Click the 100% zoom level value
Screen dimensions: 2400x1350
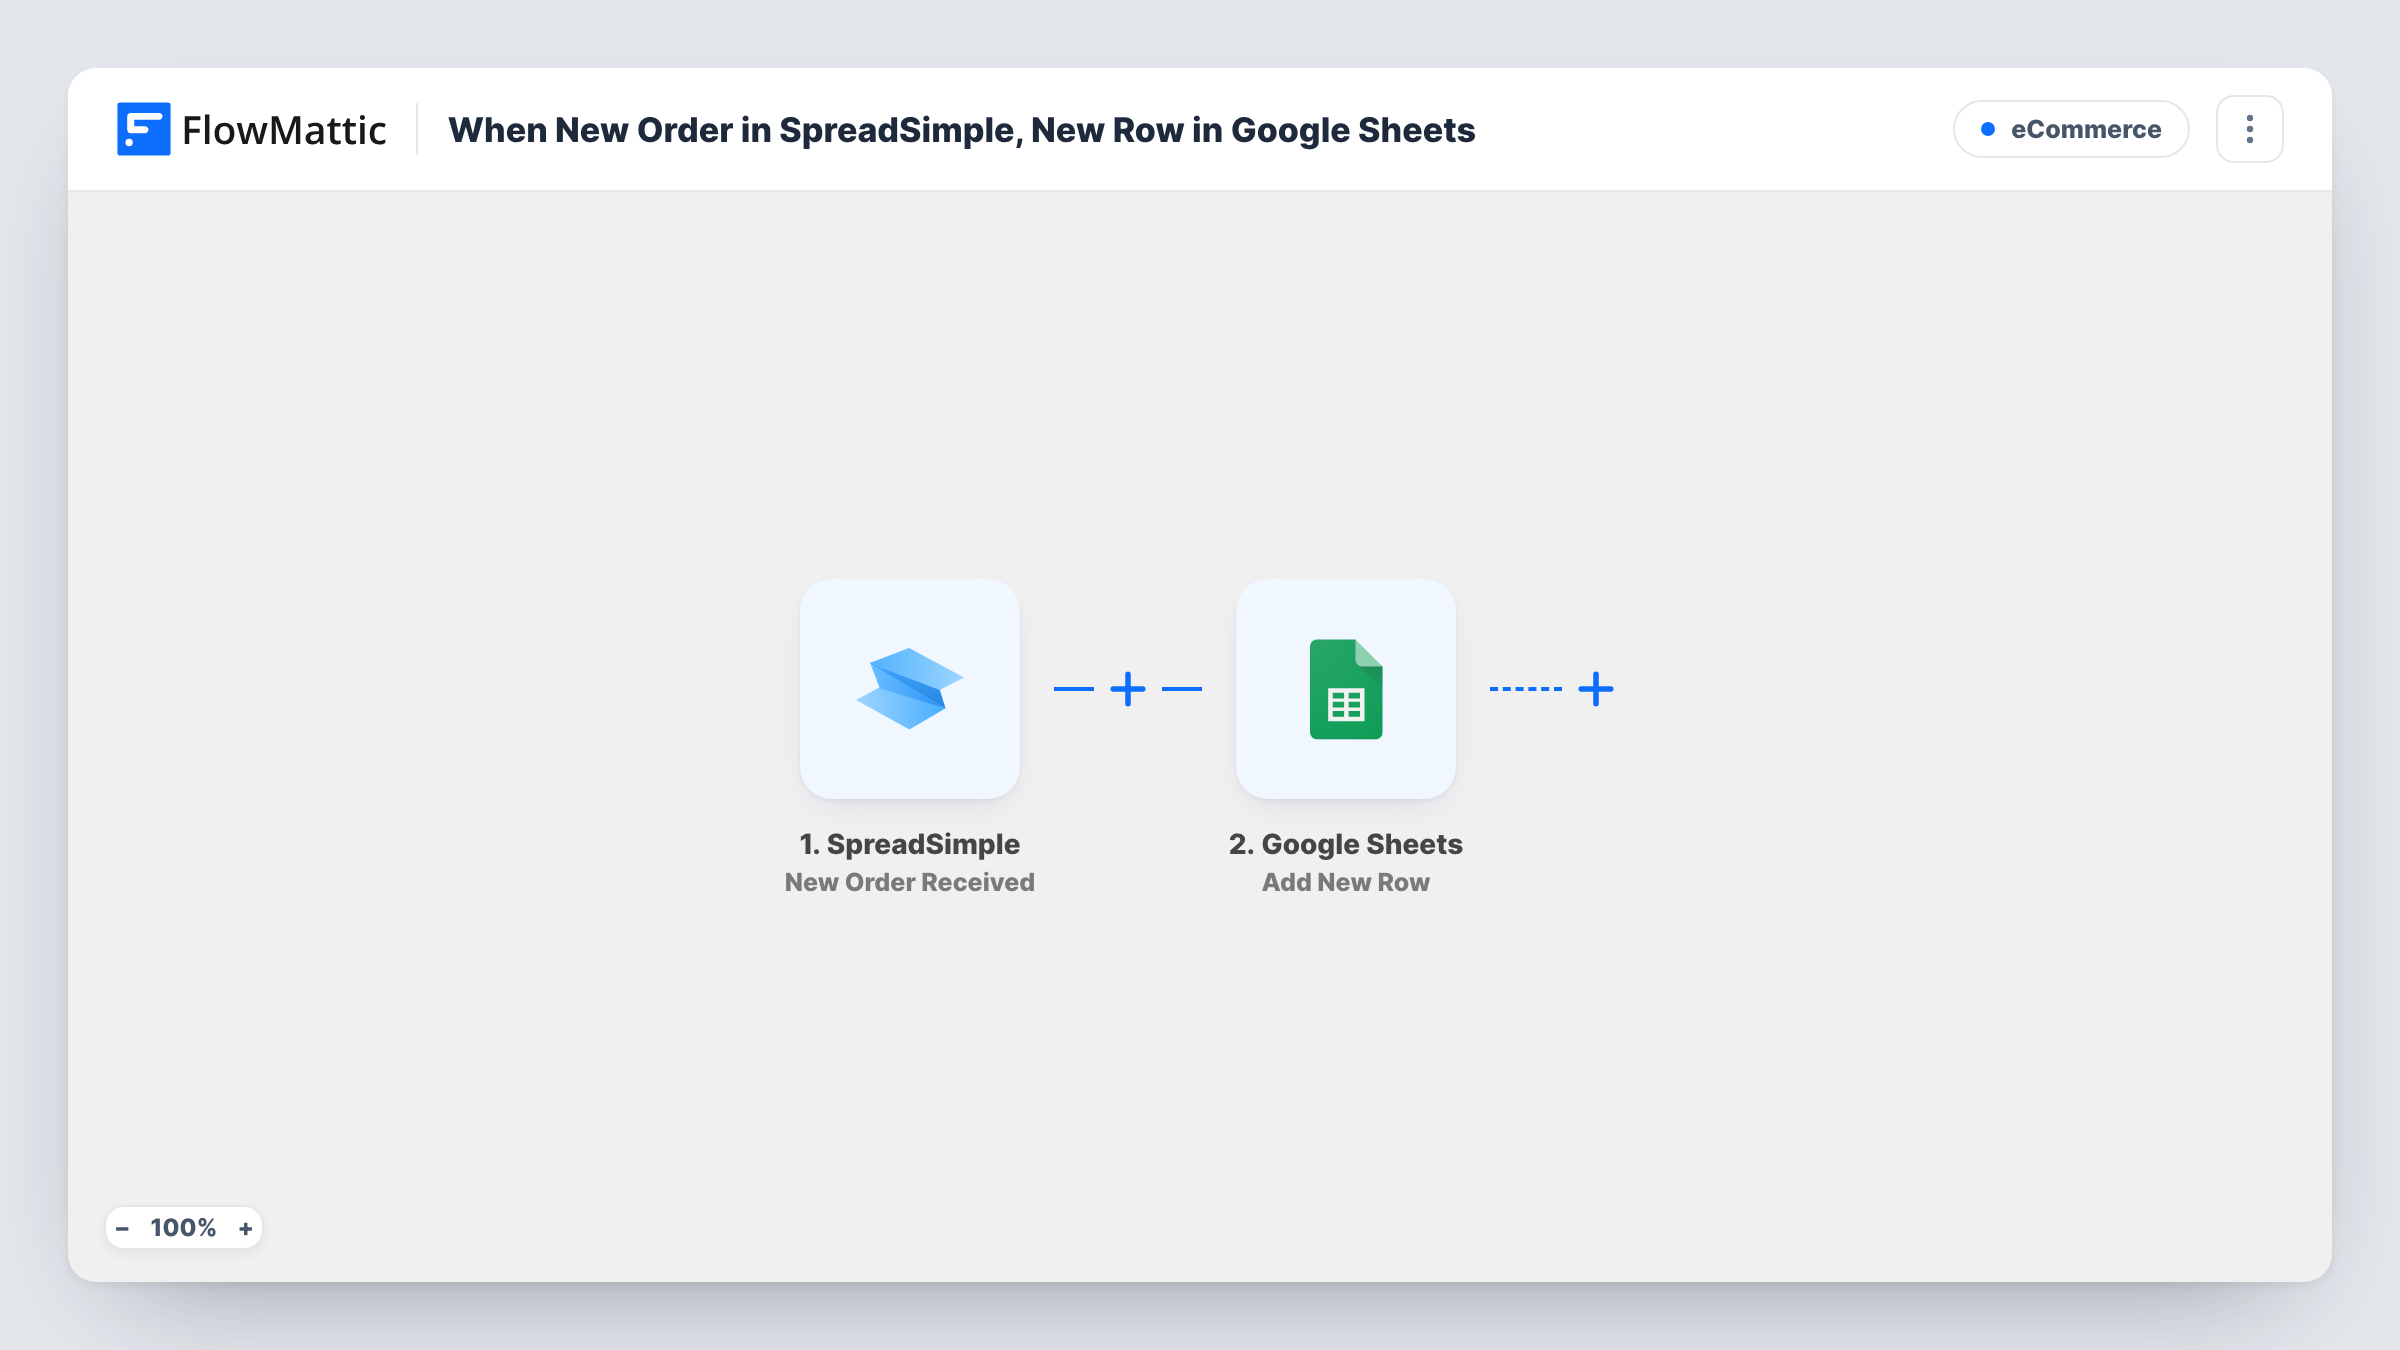183,1228
